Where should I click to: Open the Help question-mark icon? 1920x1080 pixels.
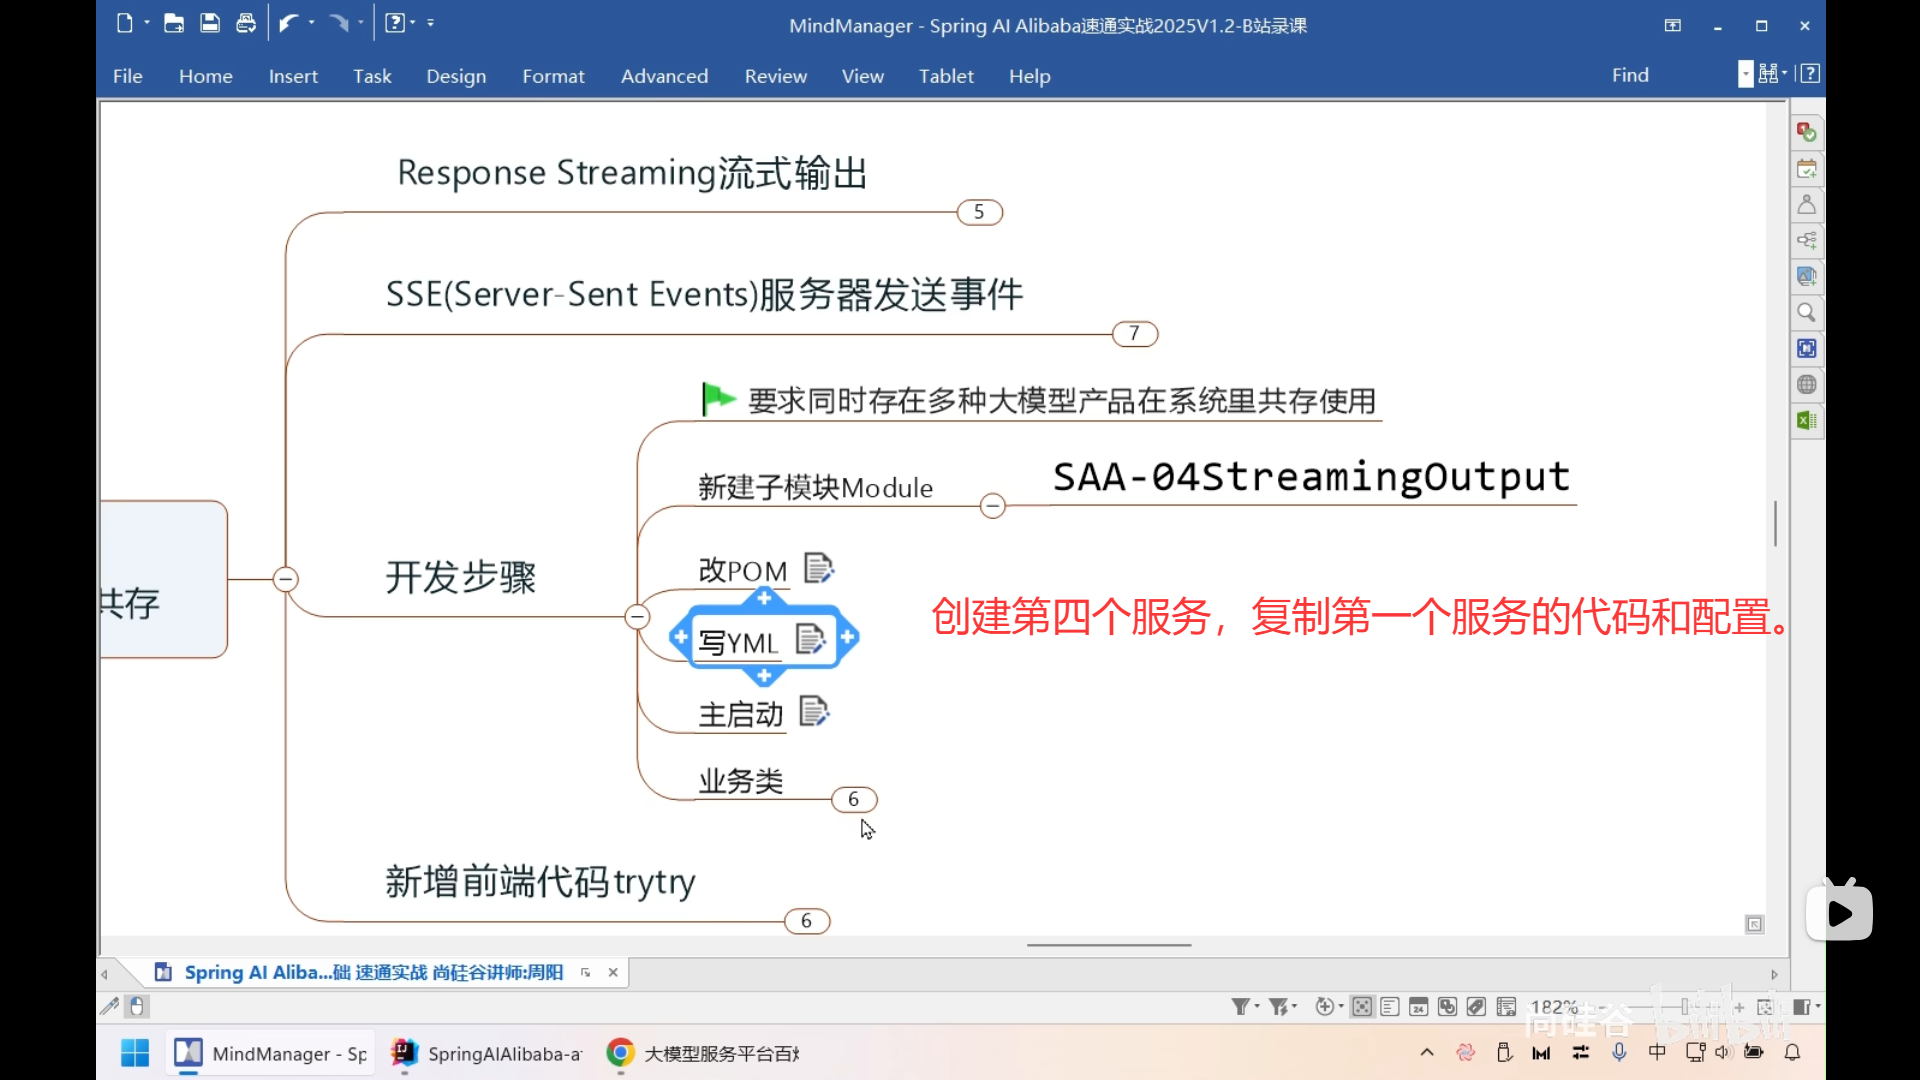(x=395, y=22)
